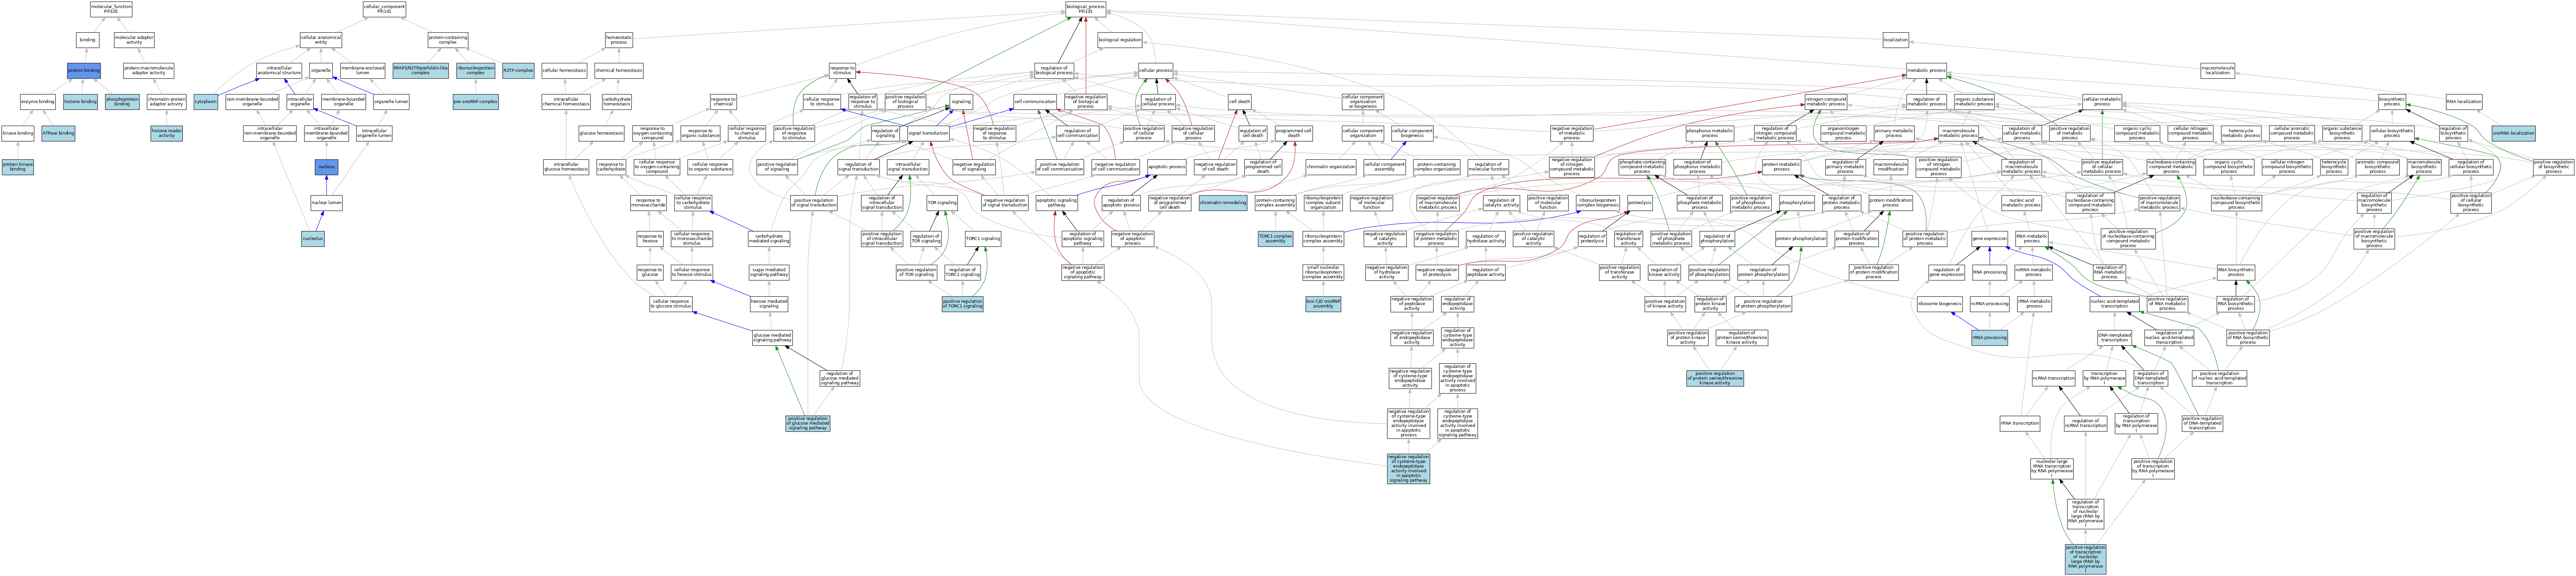Click the 'R2TP complex' node
Screen dimensions: 2576x576
(518, 71)
